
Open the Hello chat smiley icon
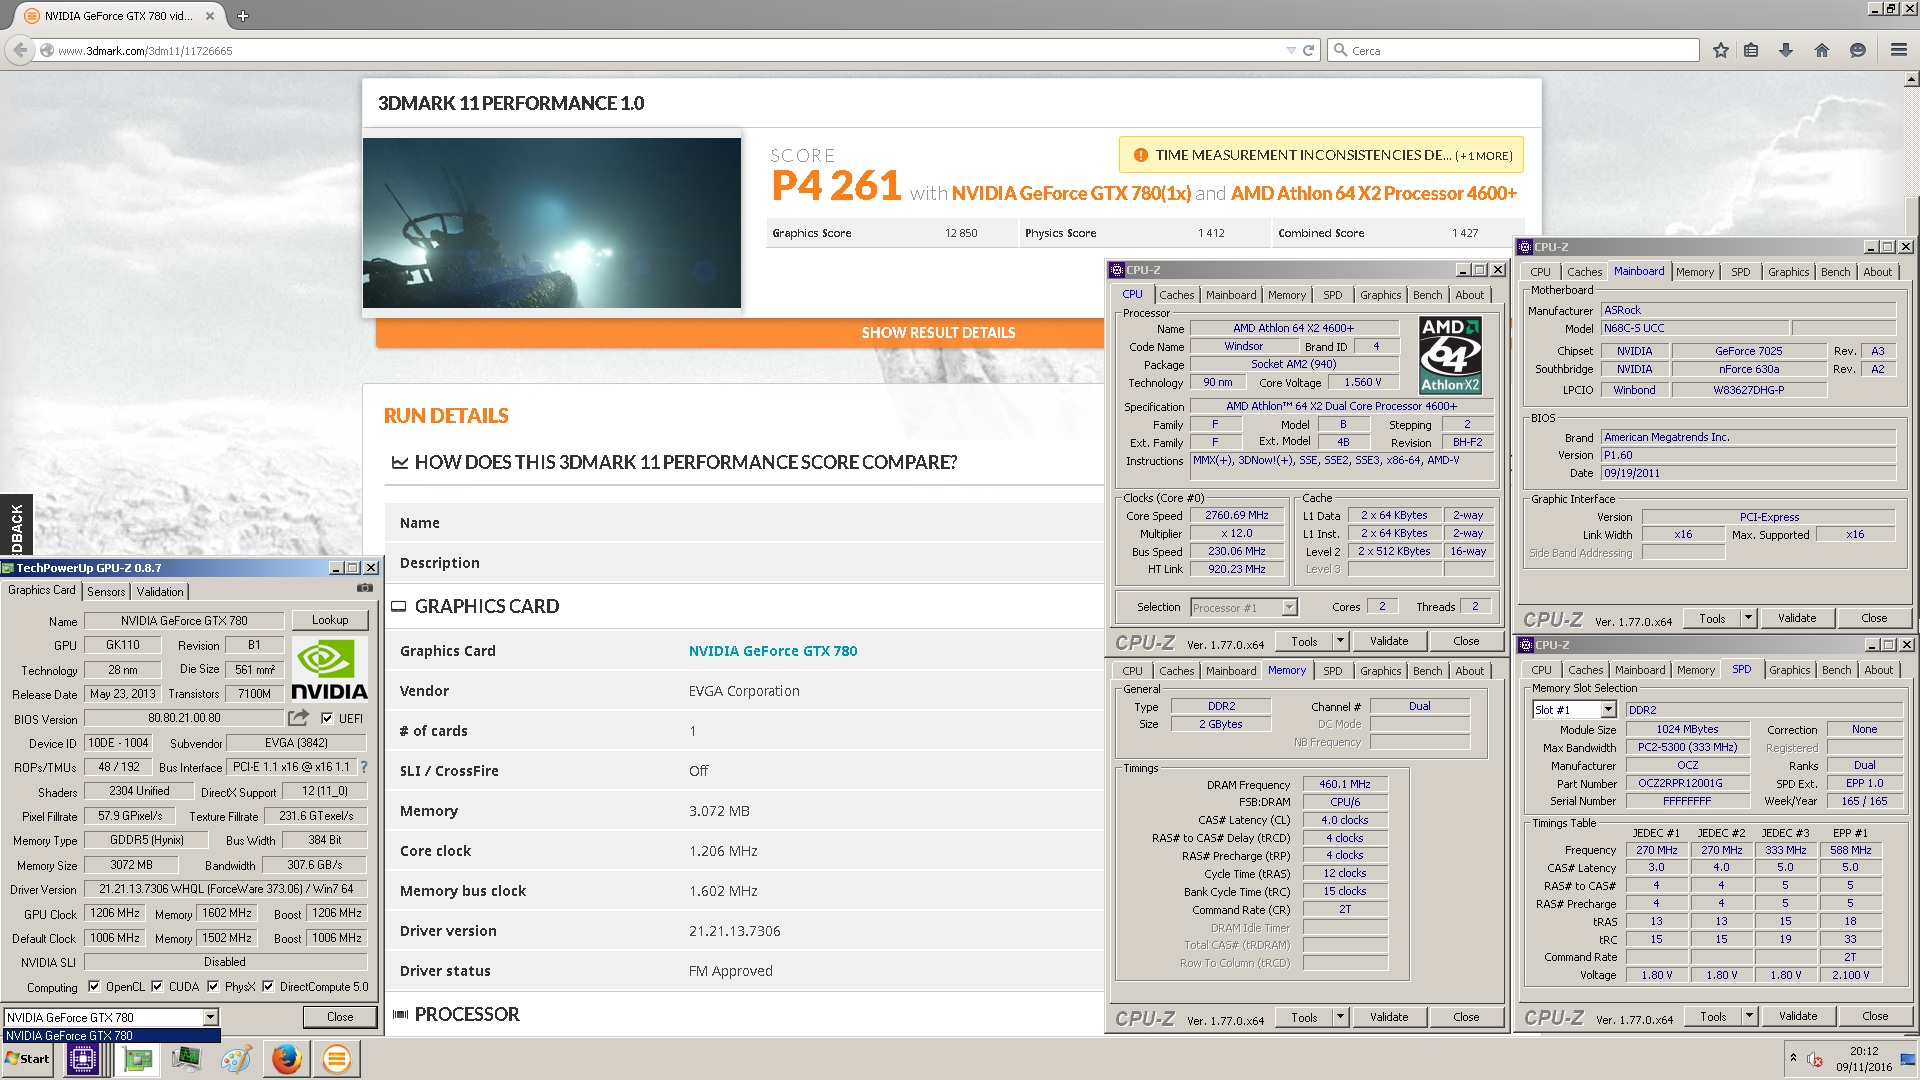(1858, 50)
